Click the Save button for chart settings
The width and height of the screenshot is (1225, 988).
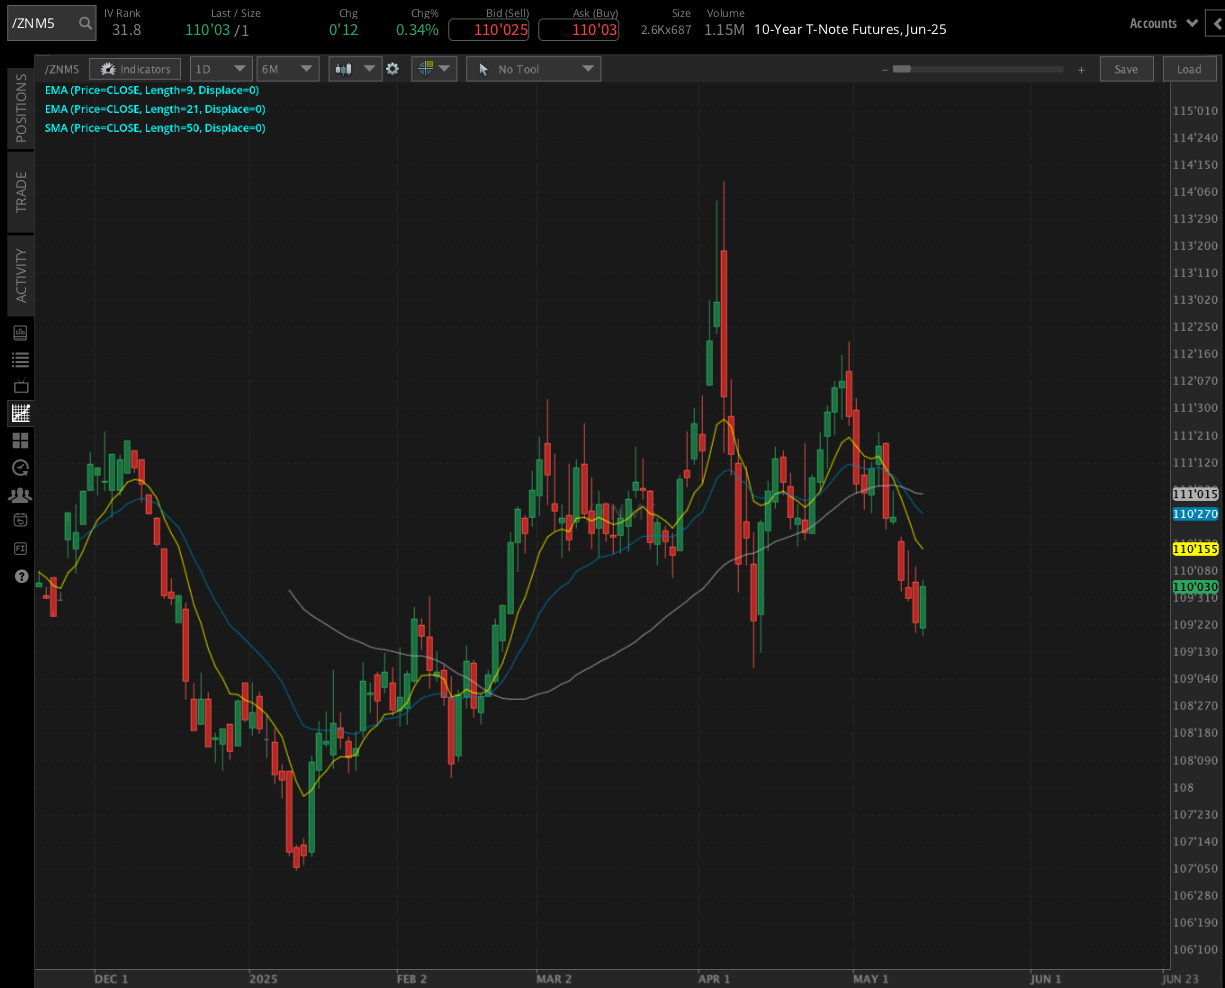(1126, 68)
